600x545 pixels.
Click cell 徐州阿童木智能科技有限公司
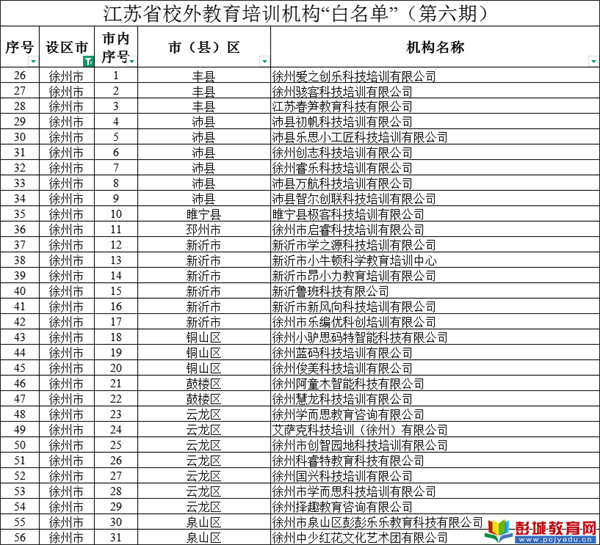pyautogui.click(x=435, y=383)
